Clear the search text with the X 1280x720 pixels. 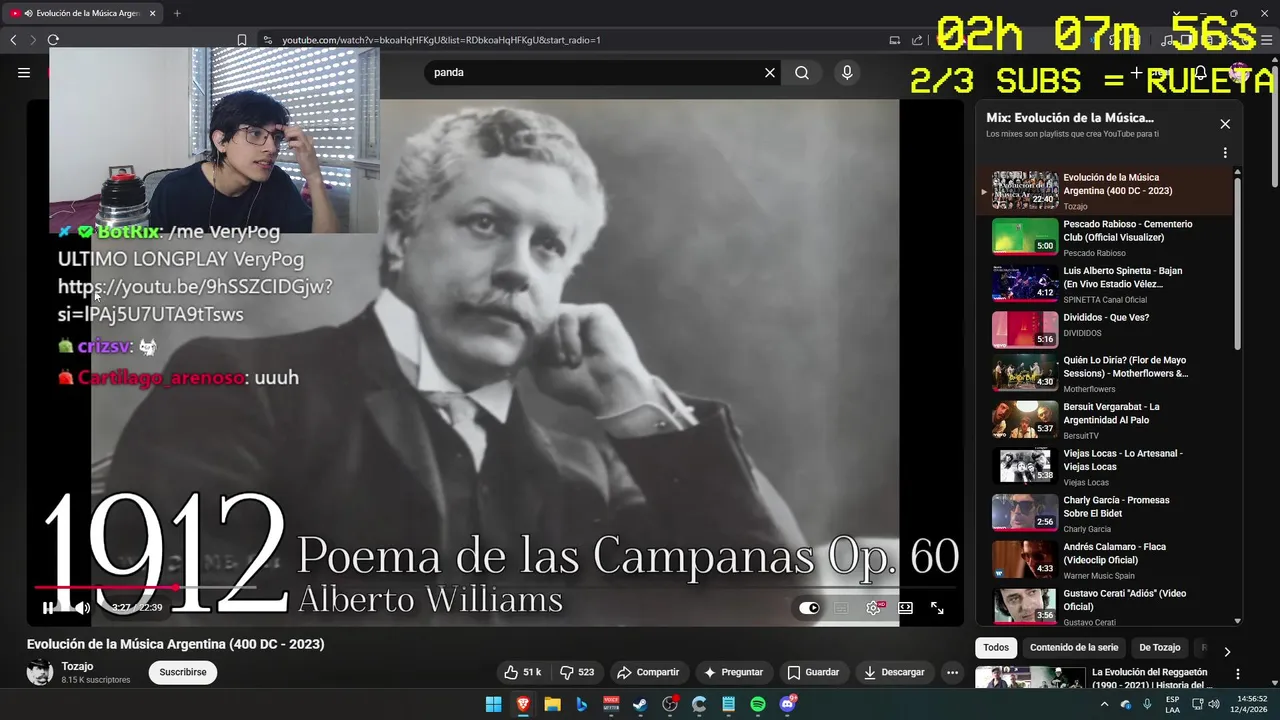click(x=770, y=72)
